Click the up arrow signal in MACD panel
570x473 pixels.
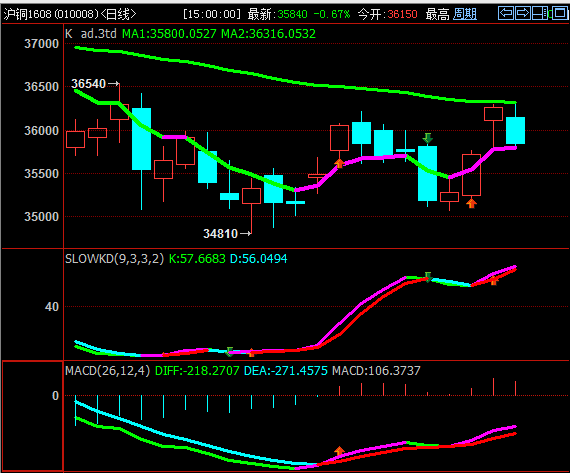click(x=339, y=451)
